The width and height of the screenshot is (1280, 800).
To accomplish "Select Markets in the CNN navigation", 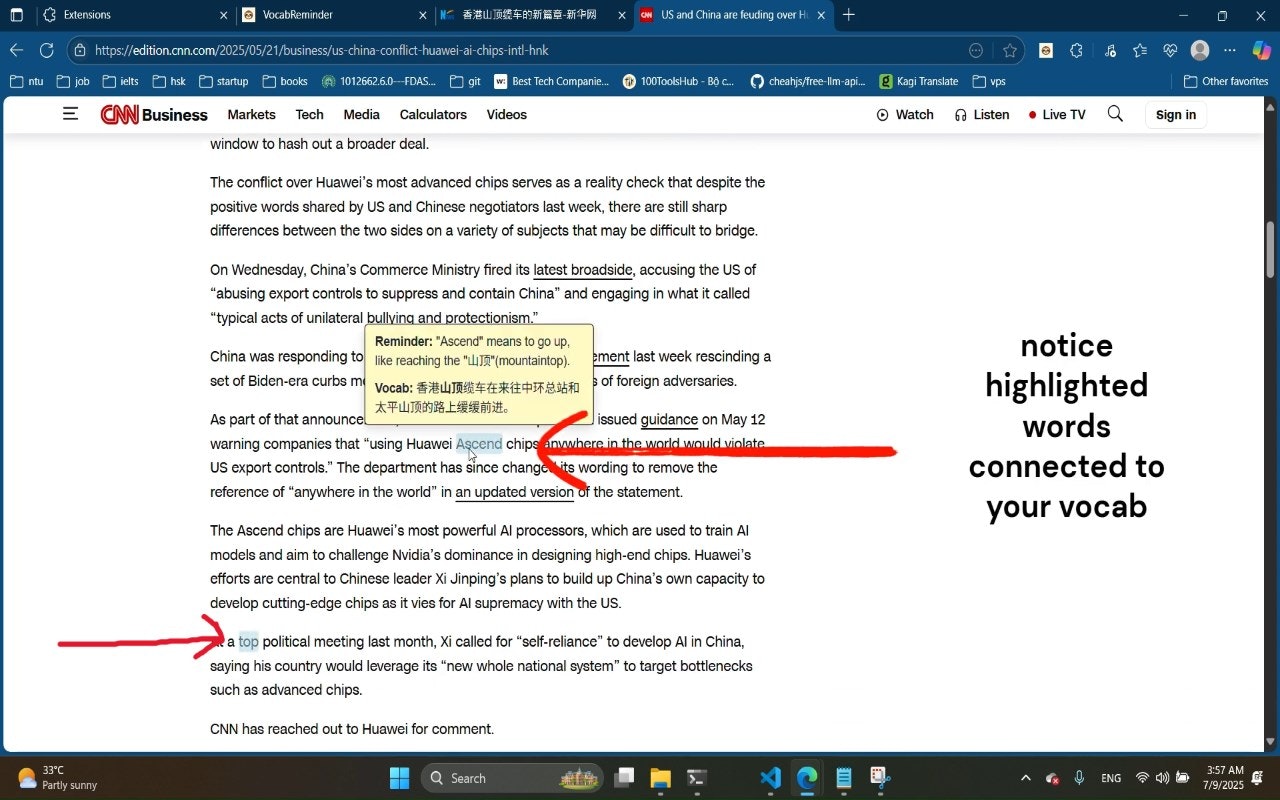I will [251, 114].
